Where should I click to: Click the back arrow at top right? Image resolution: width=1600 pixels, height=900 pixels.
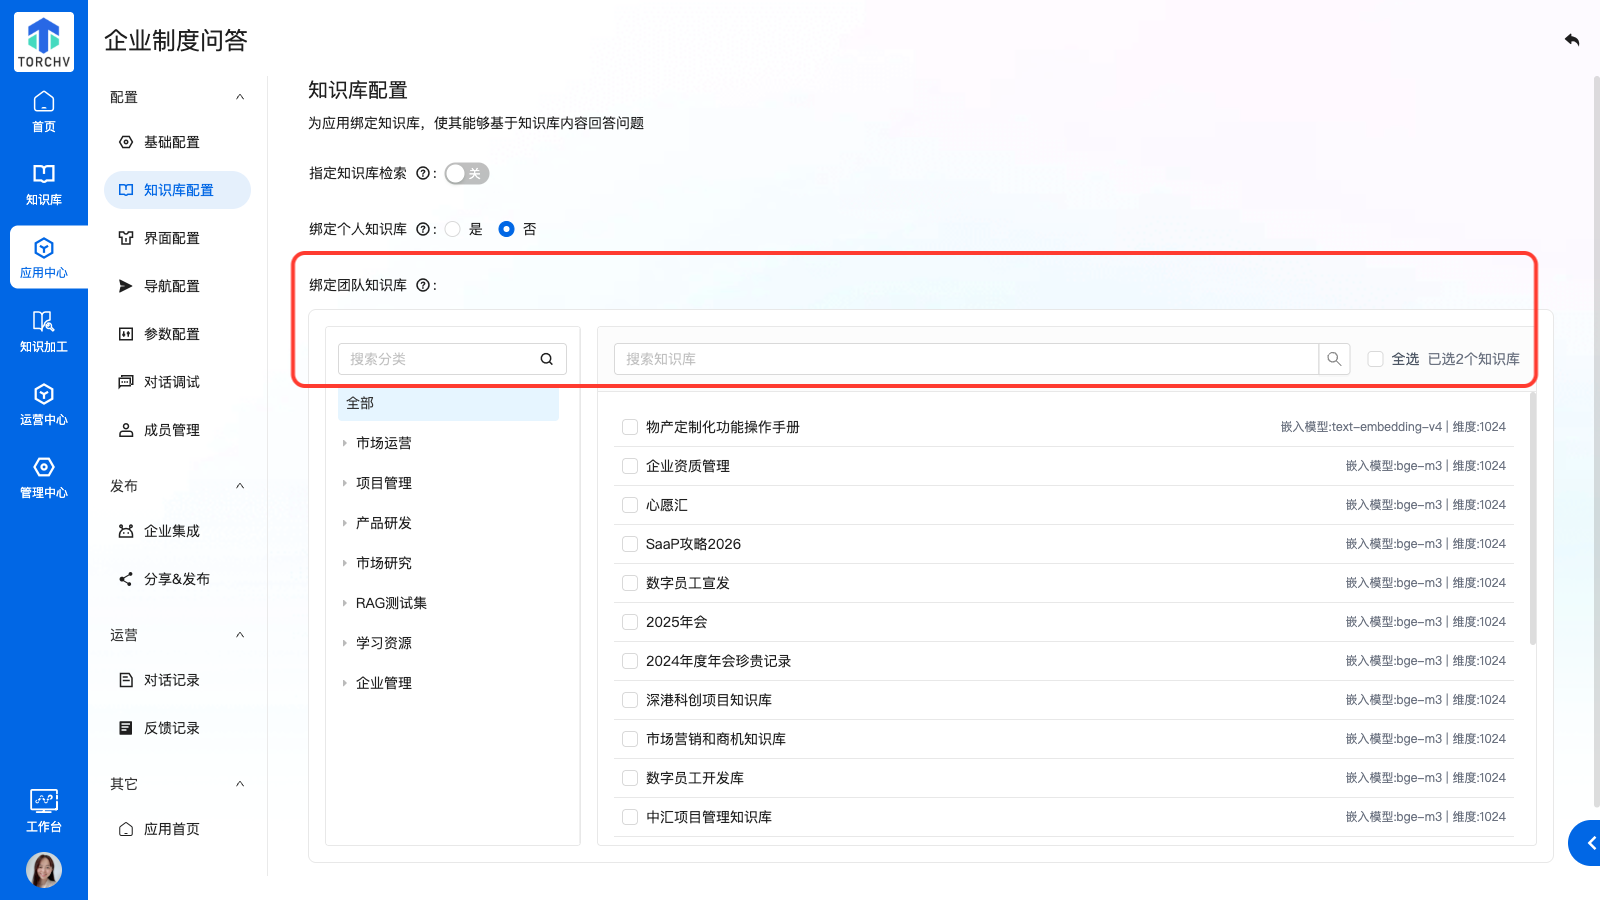(1572, 40)
